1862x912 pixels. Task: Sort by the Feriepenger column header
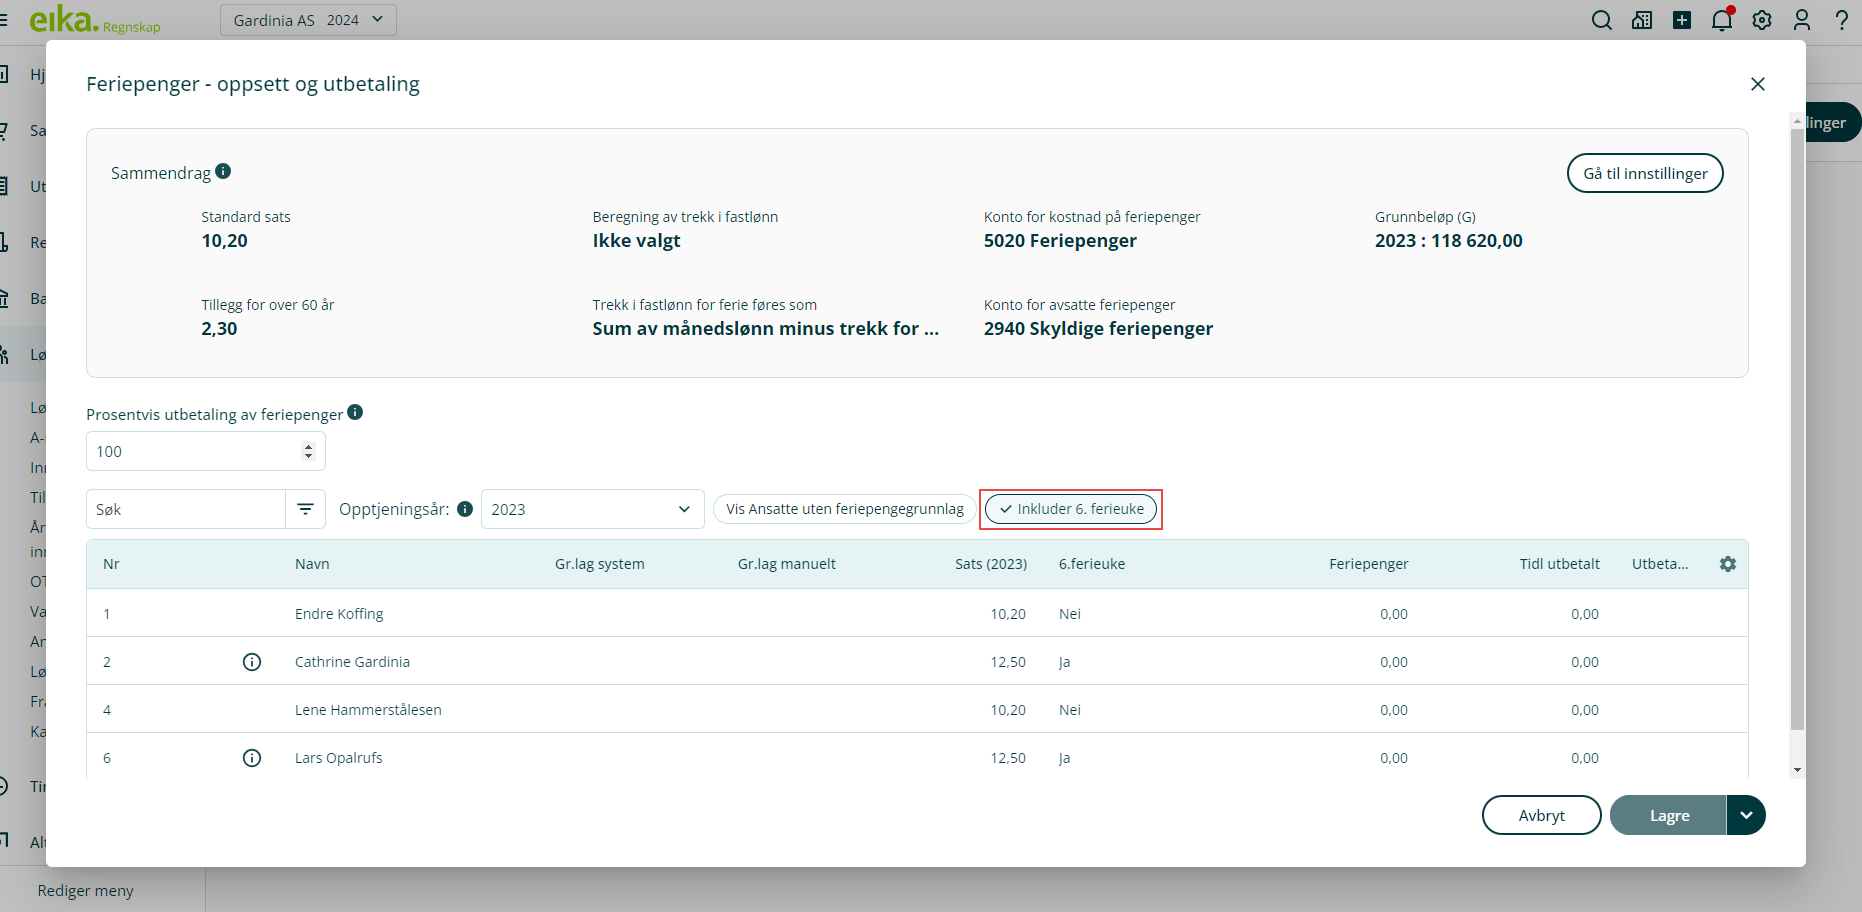click(x=1368, y=564)
